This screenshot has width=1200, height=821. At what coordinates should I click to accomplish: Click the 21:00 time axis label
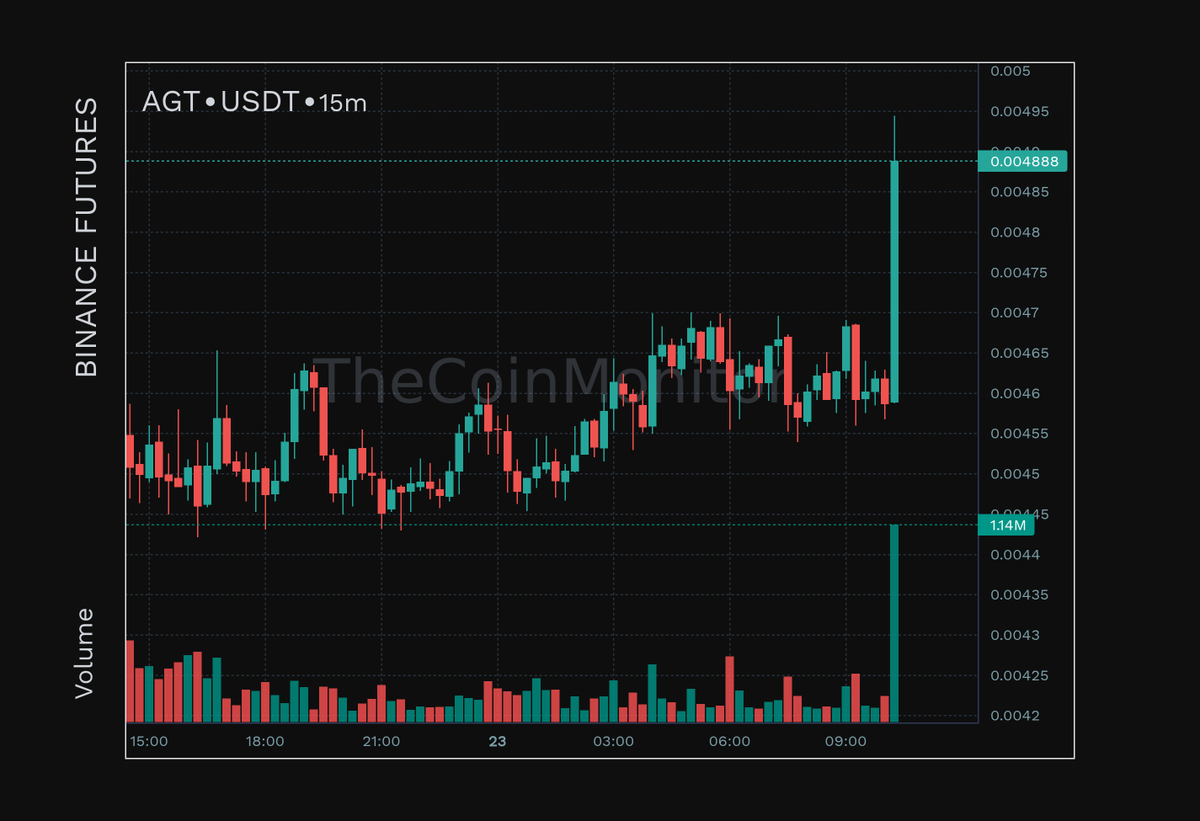click(x=381, y=741)
